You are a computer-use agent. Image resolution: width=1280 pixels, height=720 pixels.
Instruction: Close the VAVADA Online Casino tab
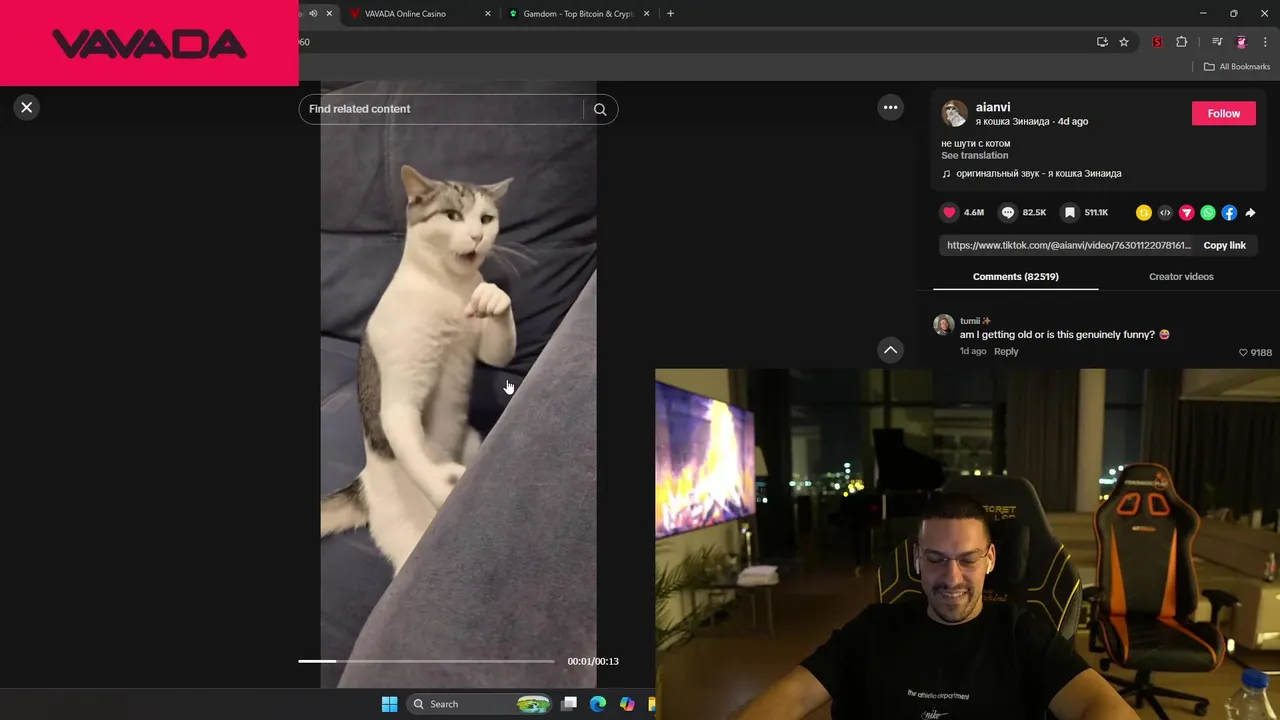(x=488, y=14)
